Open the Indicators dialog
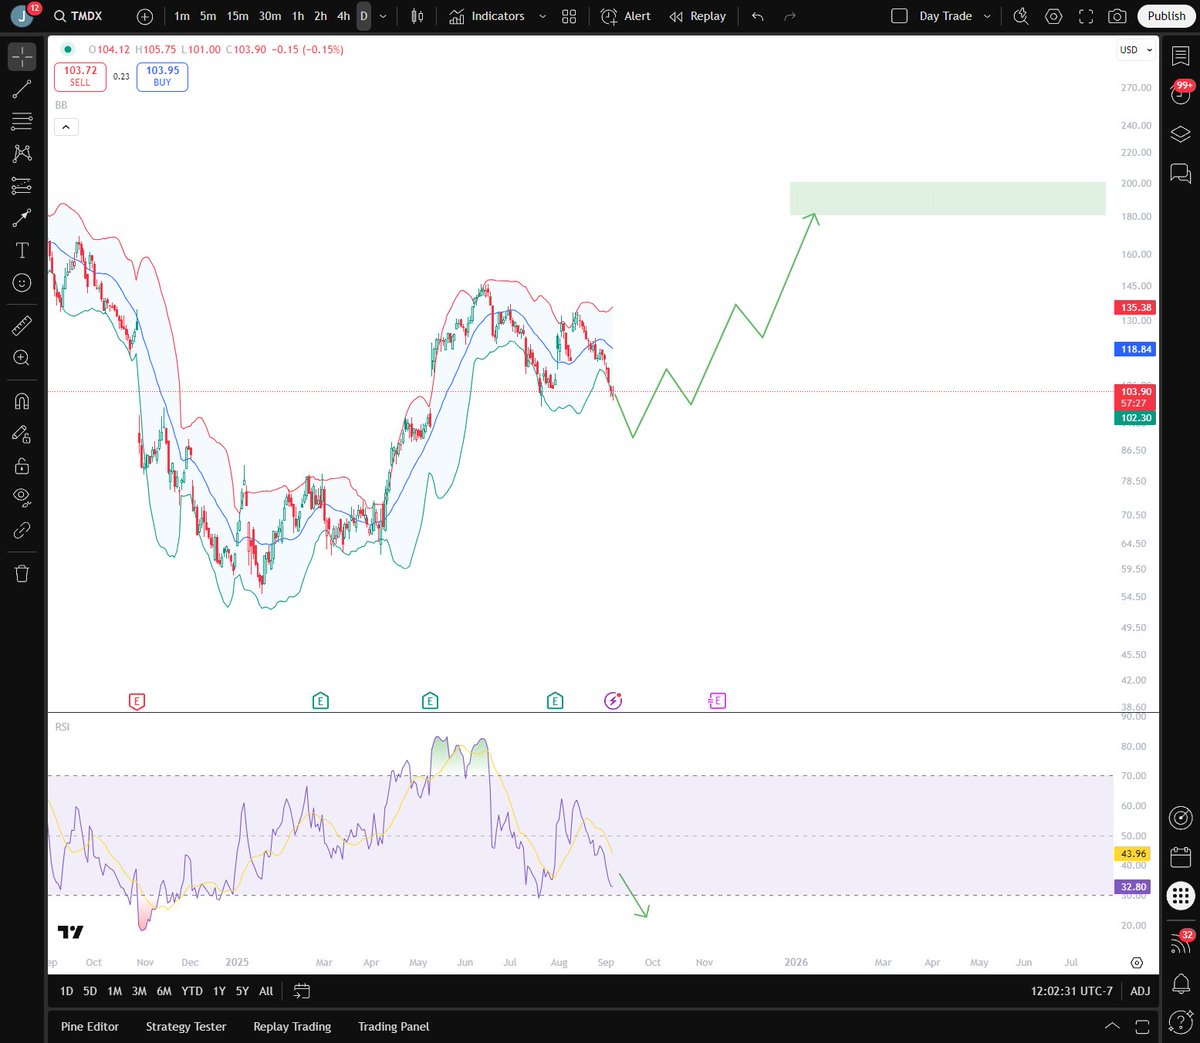 pyautogui.click(x=497, y=16)
